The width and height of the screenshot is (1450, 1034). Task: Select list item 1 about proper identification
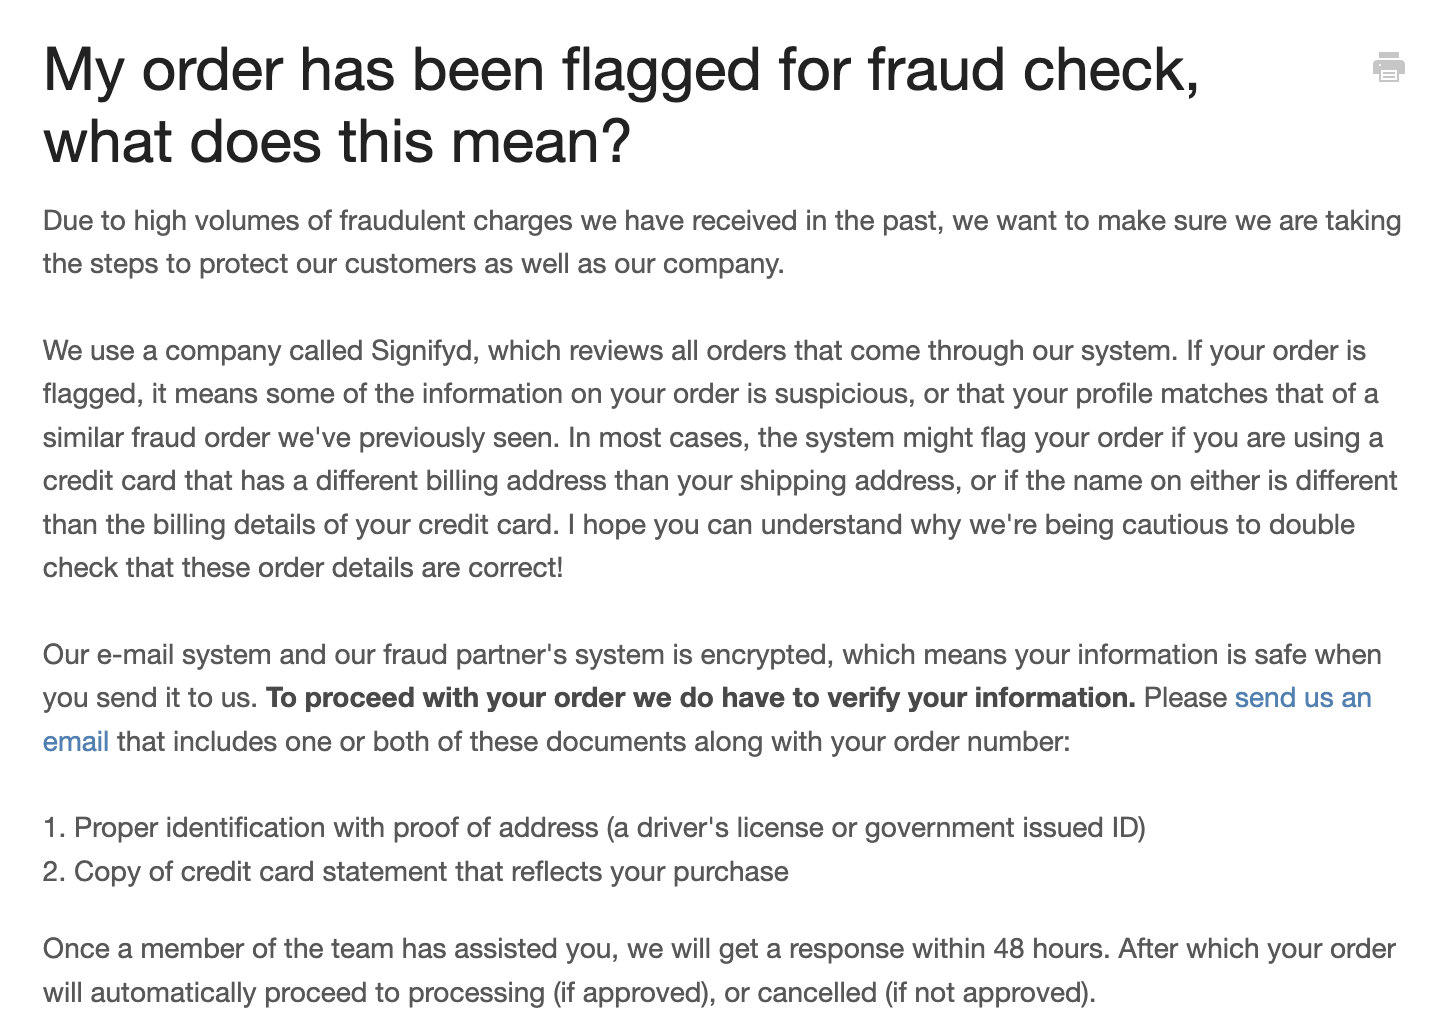coord(594,828)
